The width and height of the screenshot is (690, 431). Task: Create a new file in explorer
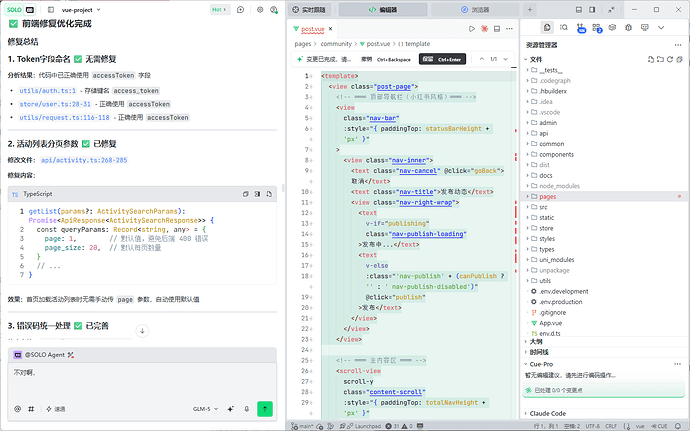point(651,59)
